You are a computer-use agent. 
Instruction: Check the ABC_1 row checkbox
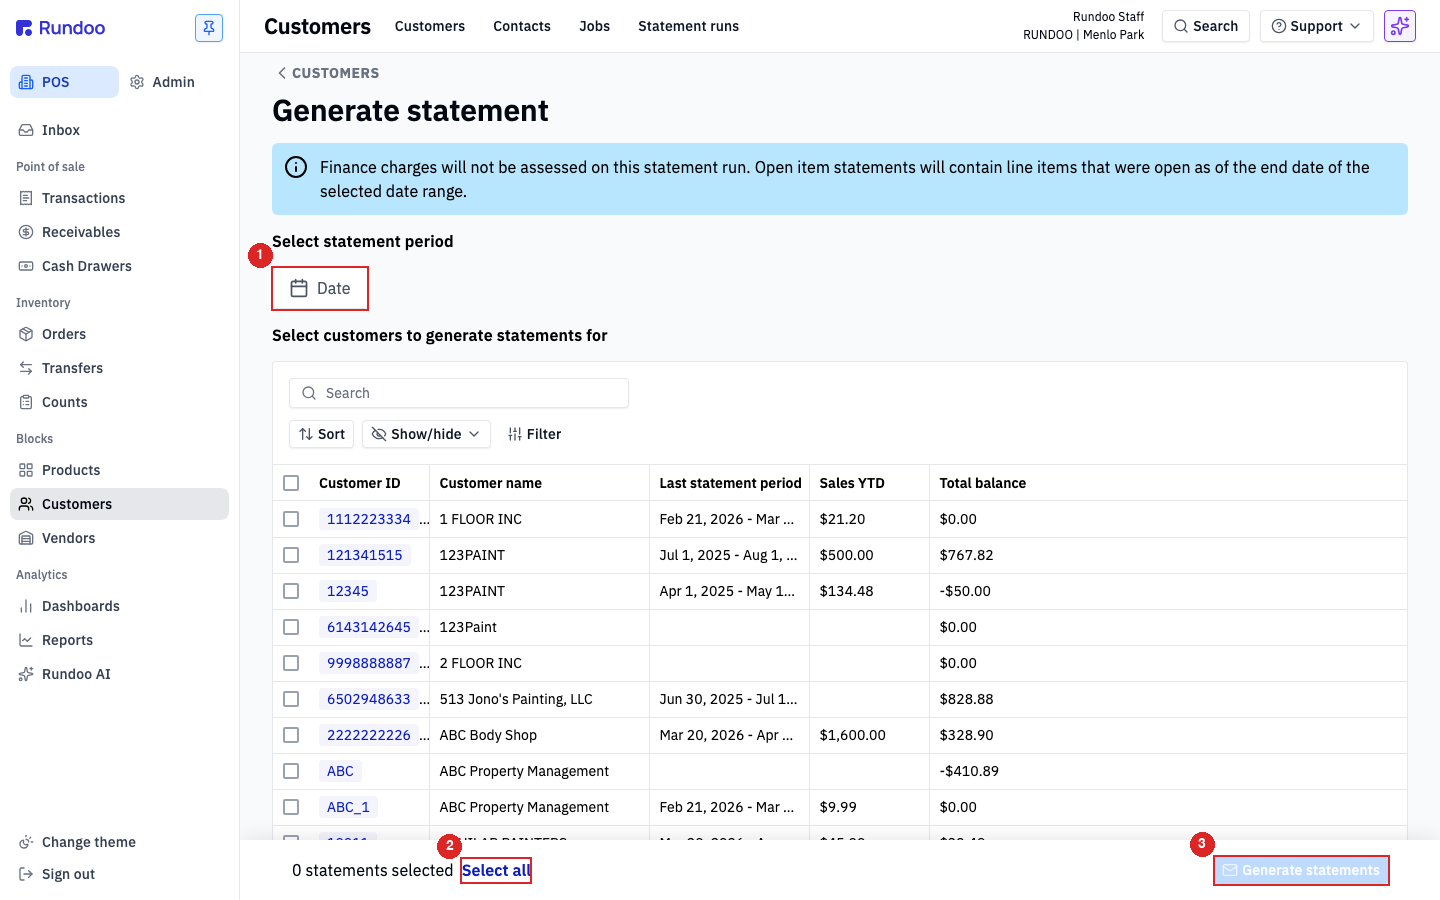[x=291, y=807]
